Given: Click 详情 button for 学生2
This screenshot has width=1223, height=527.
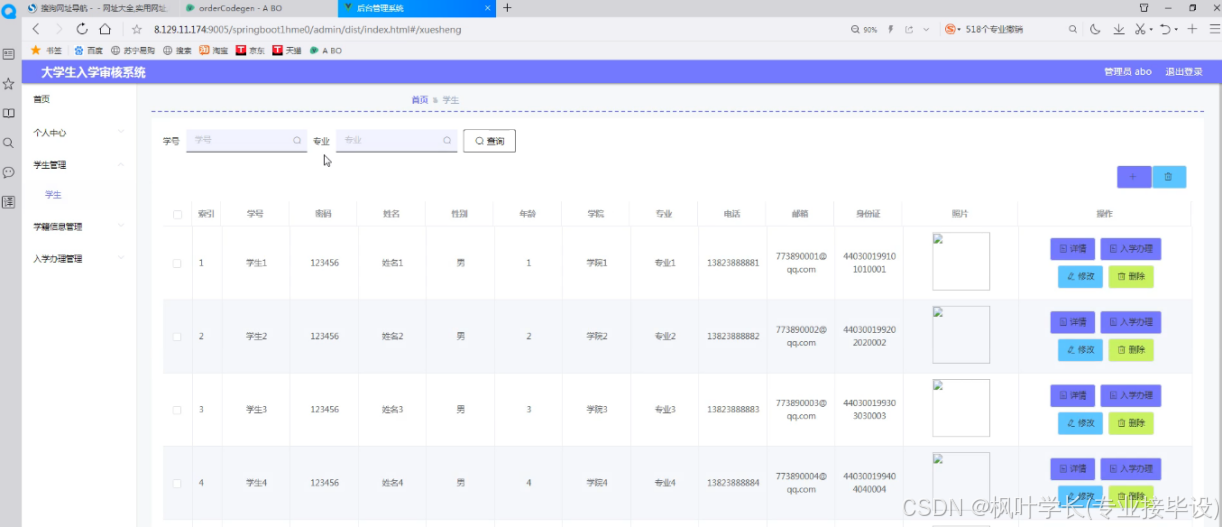Looking at the screenshot, I should (x=1072, y=322).
